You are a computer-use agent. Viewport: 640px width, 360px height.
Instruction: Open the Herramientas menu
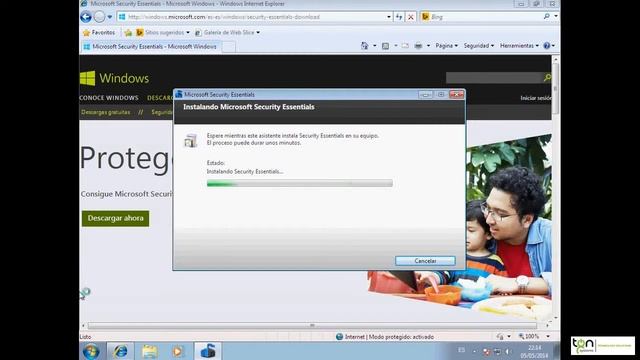pos(519,46)
